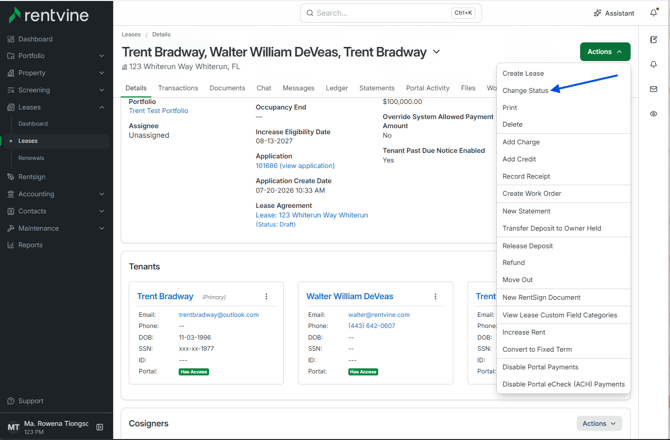Image resolution: width=670 pixels, height=440 pixels.
Task: Click walter@rentvine.com email link
Action: coord(379,315)
